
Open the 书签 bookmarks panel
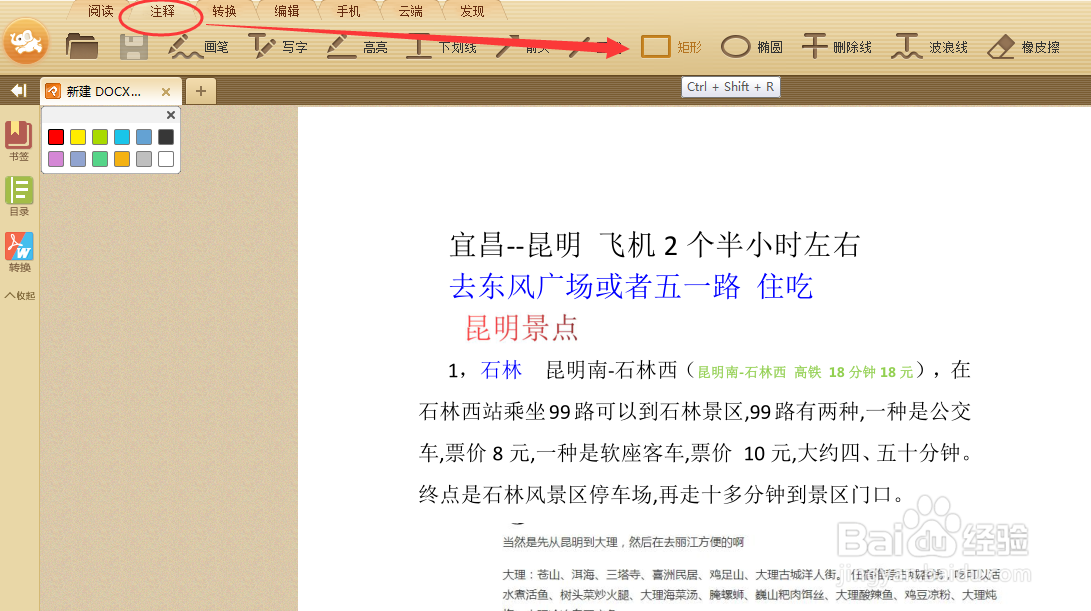pos(19,141)
